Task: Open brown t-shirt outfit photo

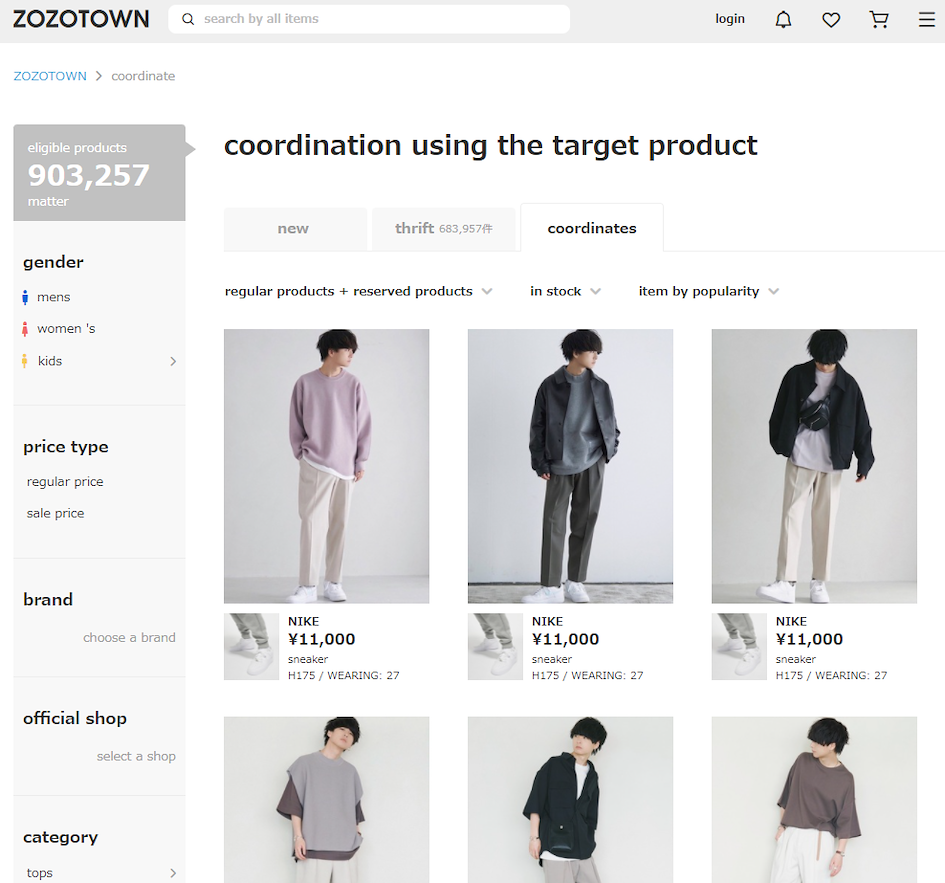Action: 814,800
